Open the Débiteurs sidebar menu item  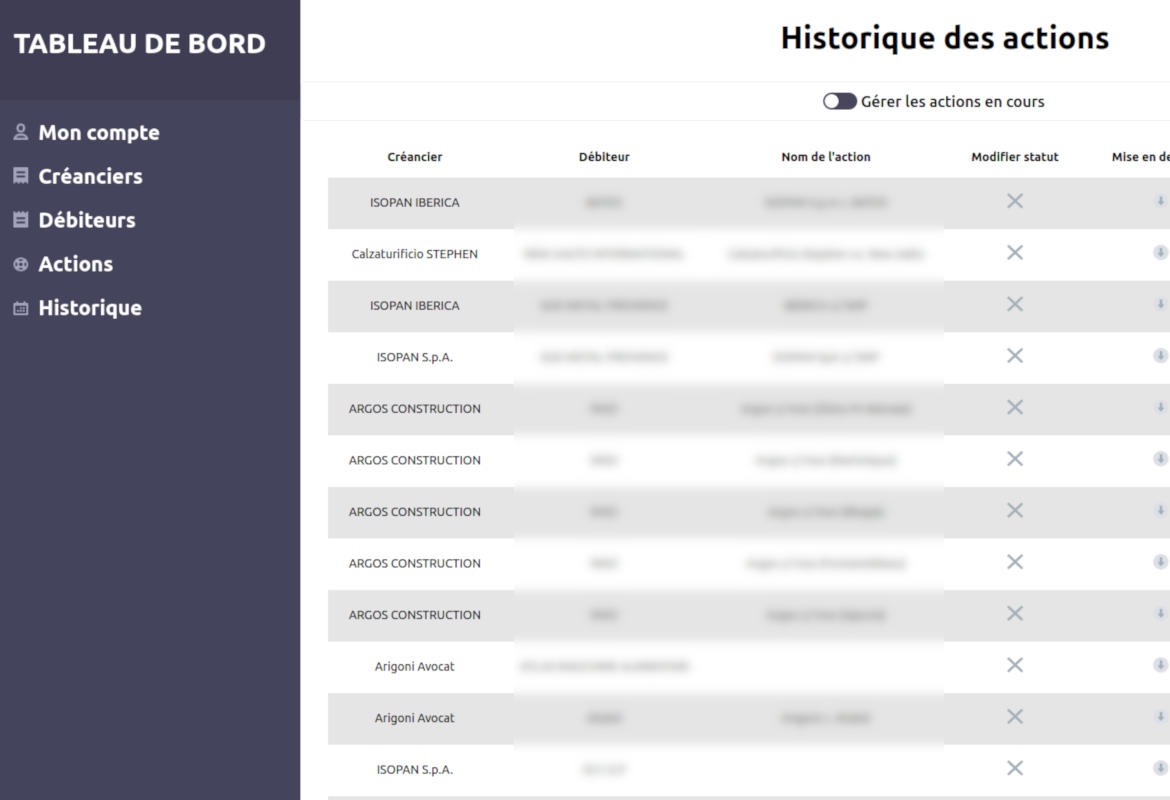[86, 220]
